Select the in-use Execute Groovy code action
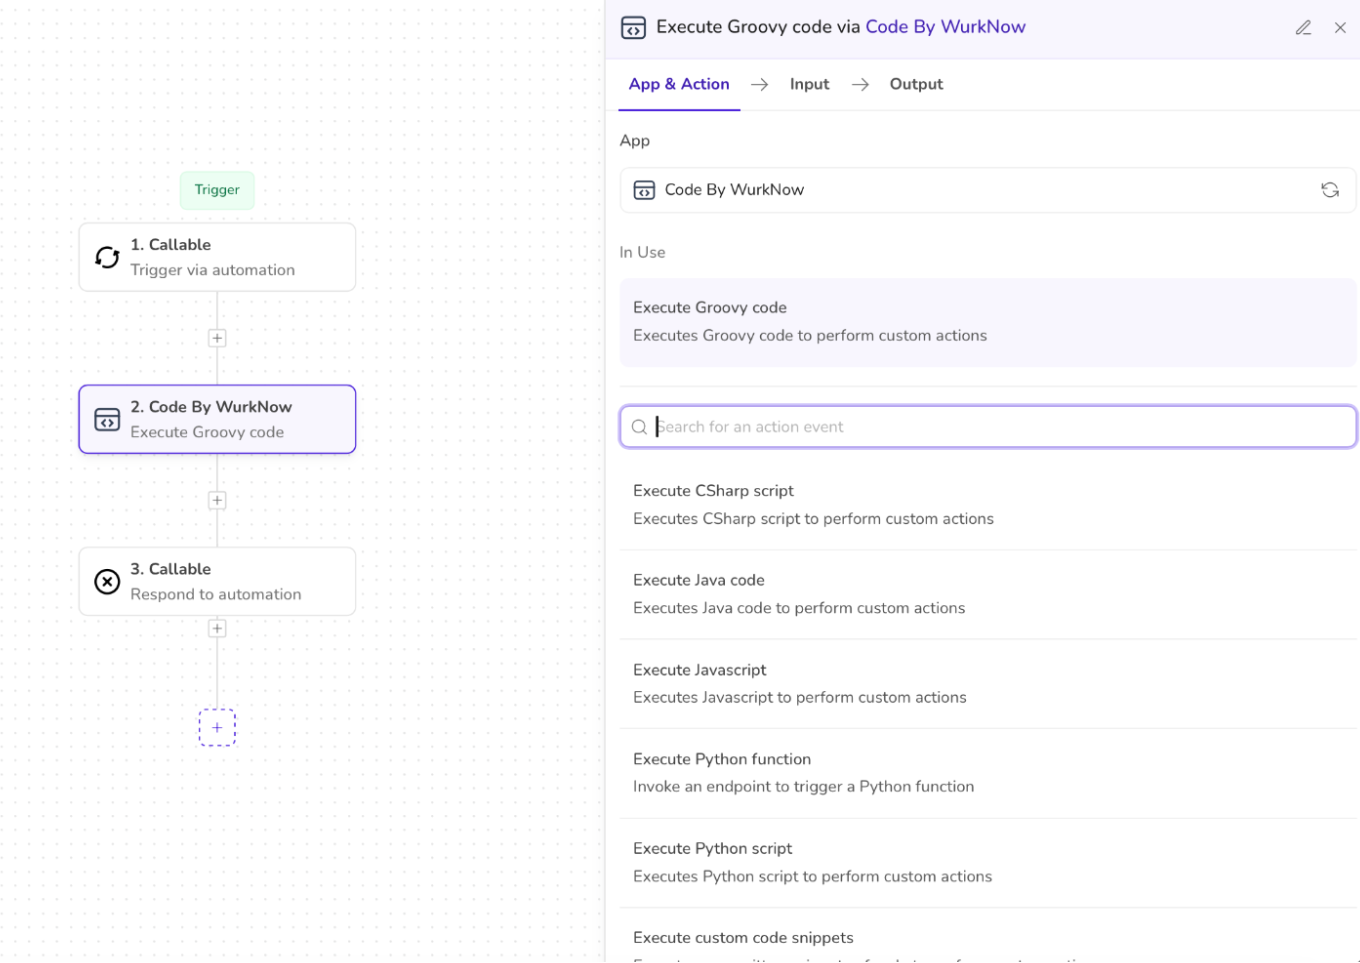 click(988, 322)
